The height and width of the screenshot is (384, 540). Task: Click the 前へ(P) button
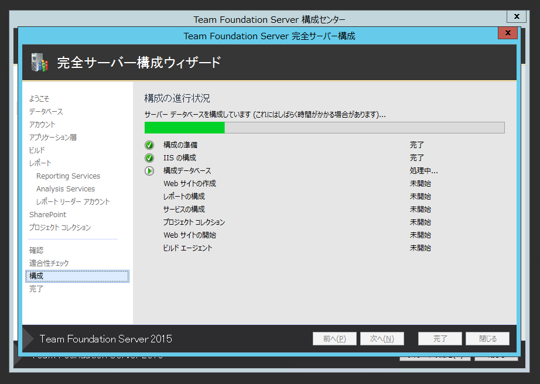click(334, 339)
